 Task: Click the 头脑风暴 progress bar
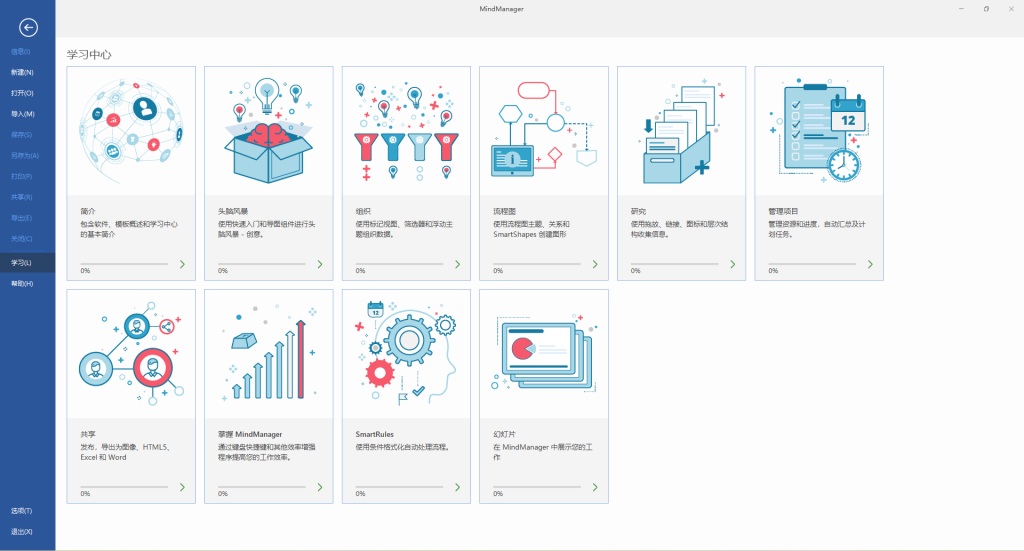click(260, 264)
